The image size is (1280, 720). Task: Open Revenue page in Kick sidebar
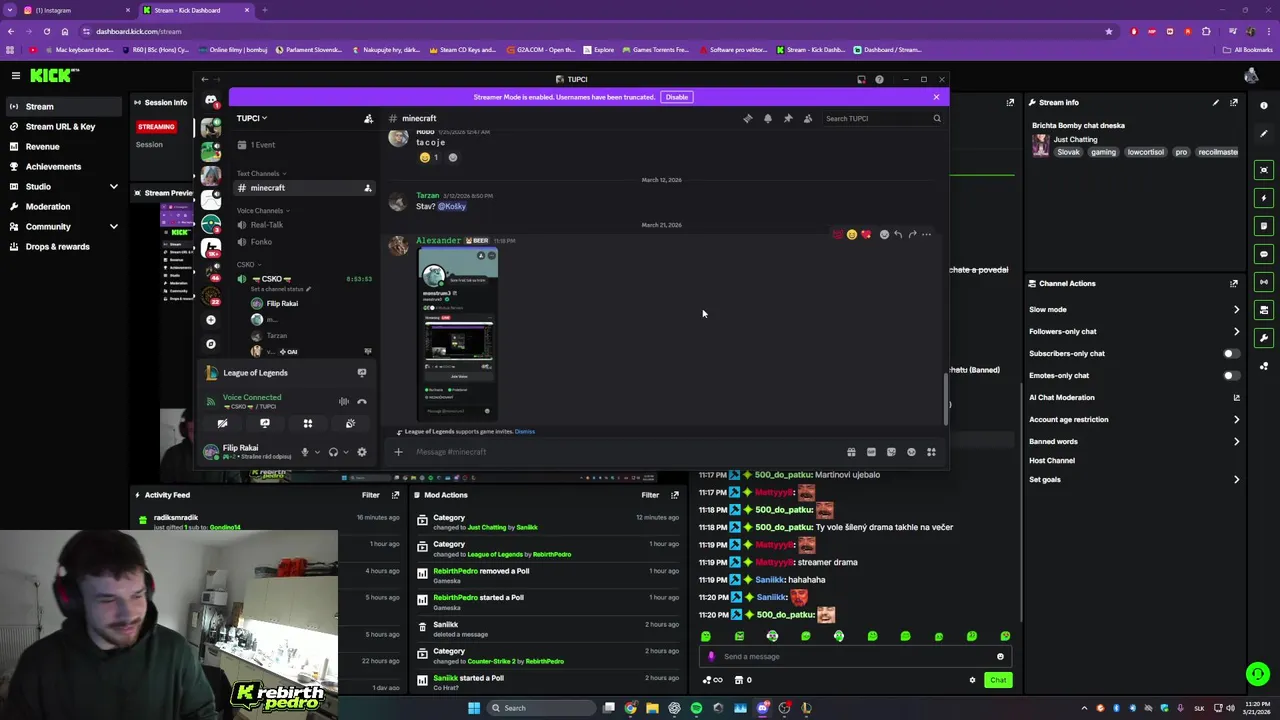pos(63,146)
